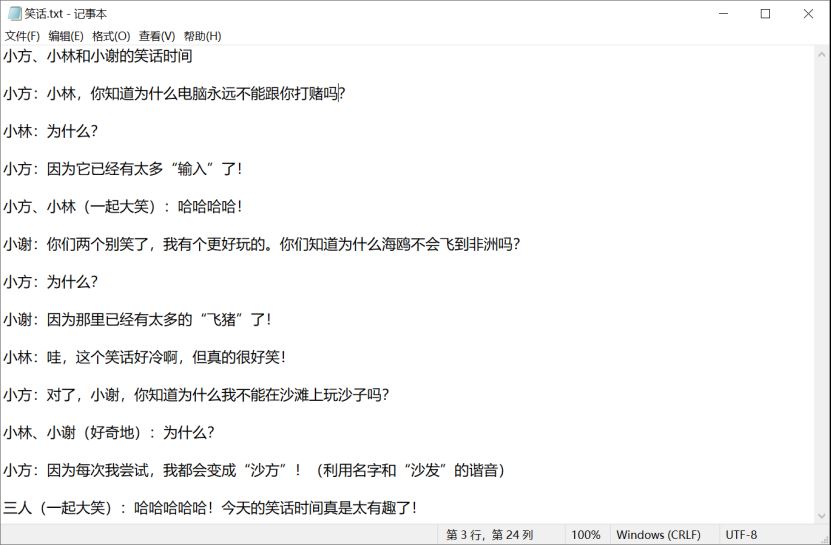Click status bar position 第 3 行, 第 24 列
The height and width of the screenshot is (545, 831).
(x=489, y=534)
